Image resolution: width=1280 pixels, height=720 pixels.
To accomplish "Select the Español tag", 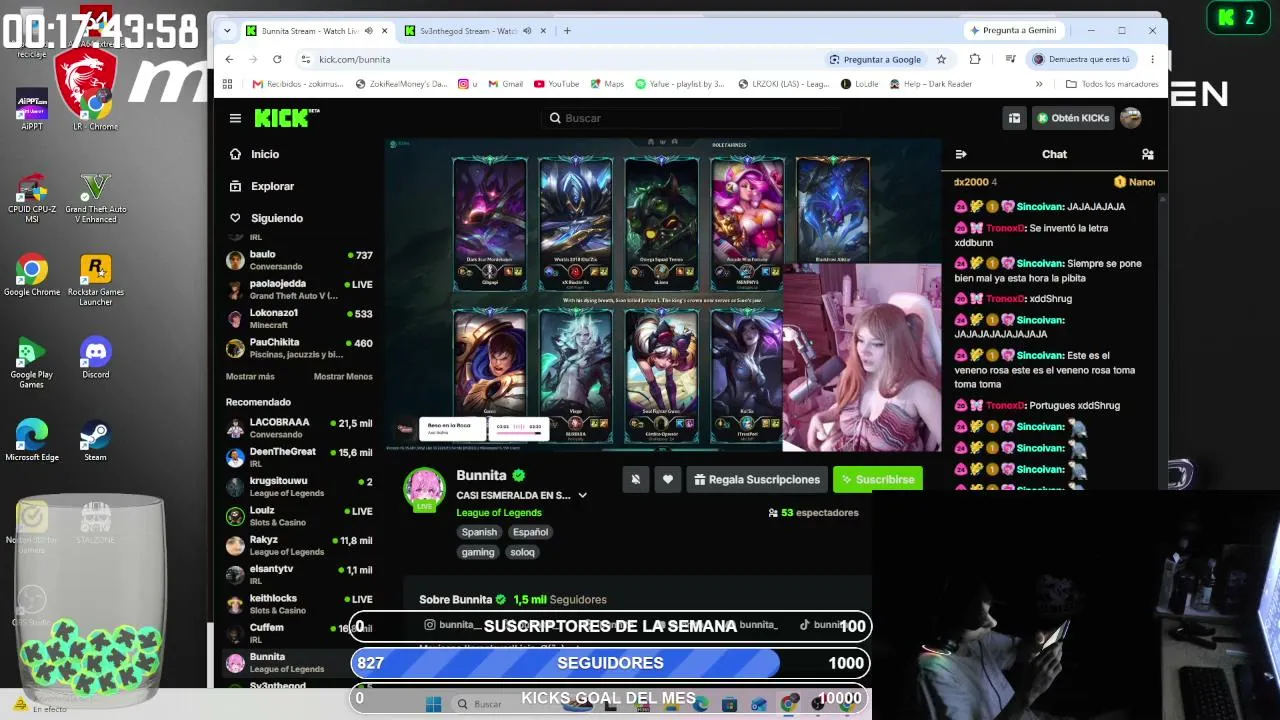I will pos(530,532).
